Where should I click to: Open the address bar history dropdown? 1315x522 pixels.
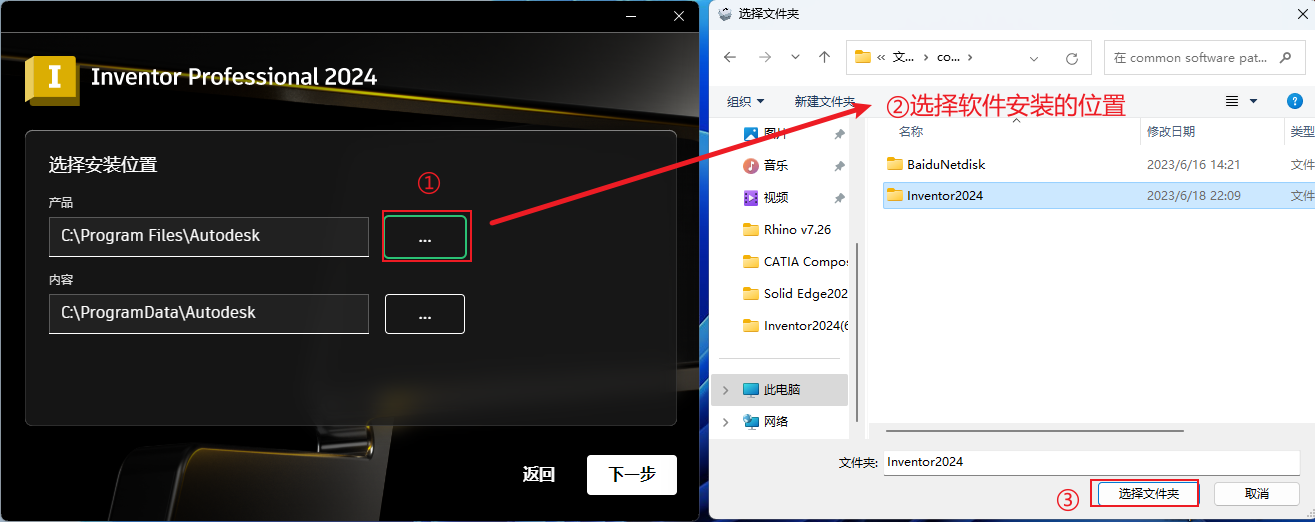(1034, 58)
